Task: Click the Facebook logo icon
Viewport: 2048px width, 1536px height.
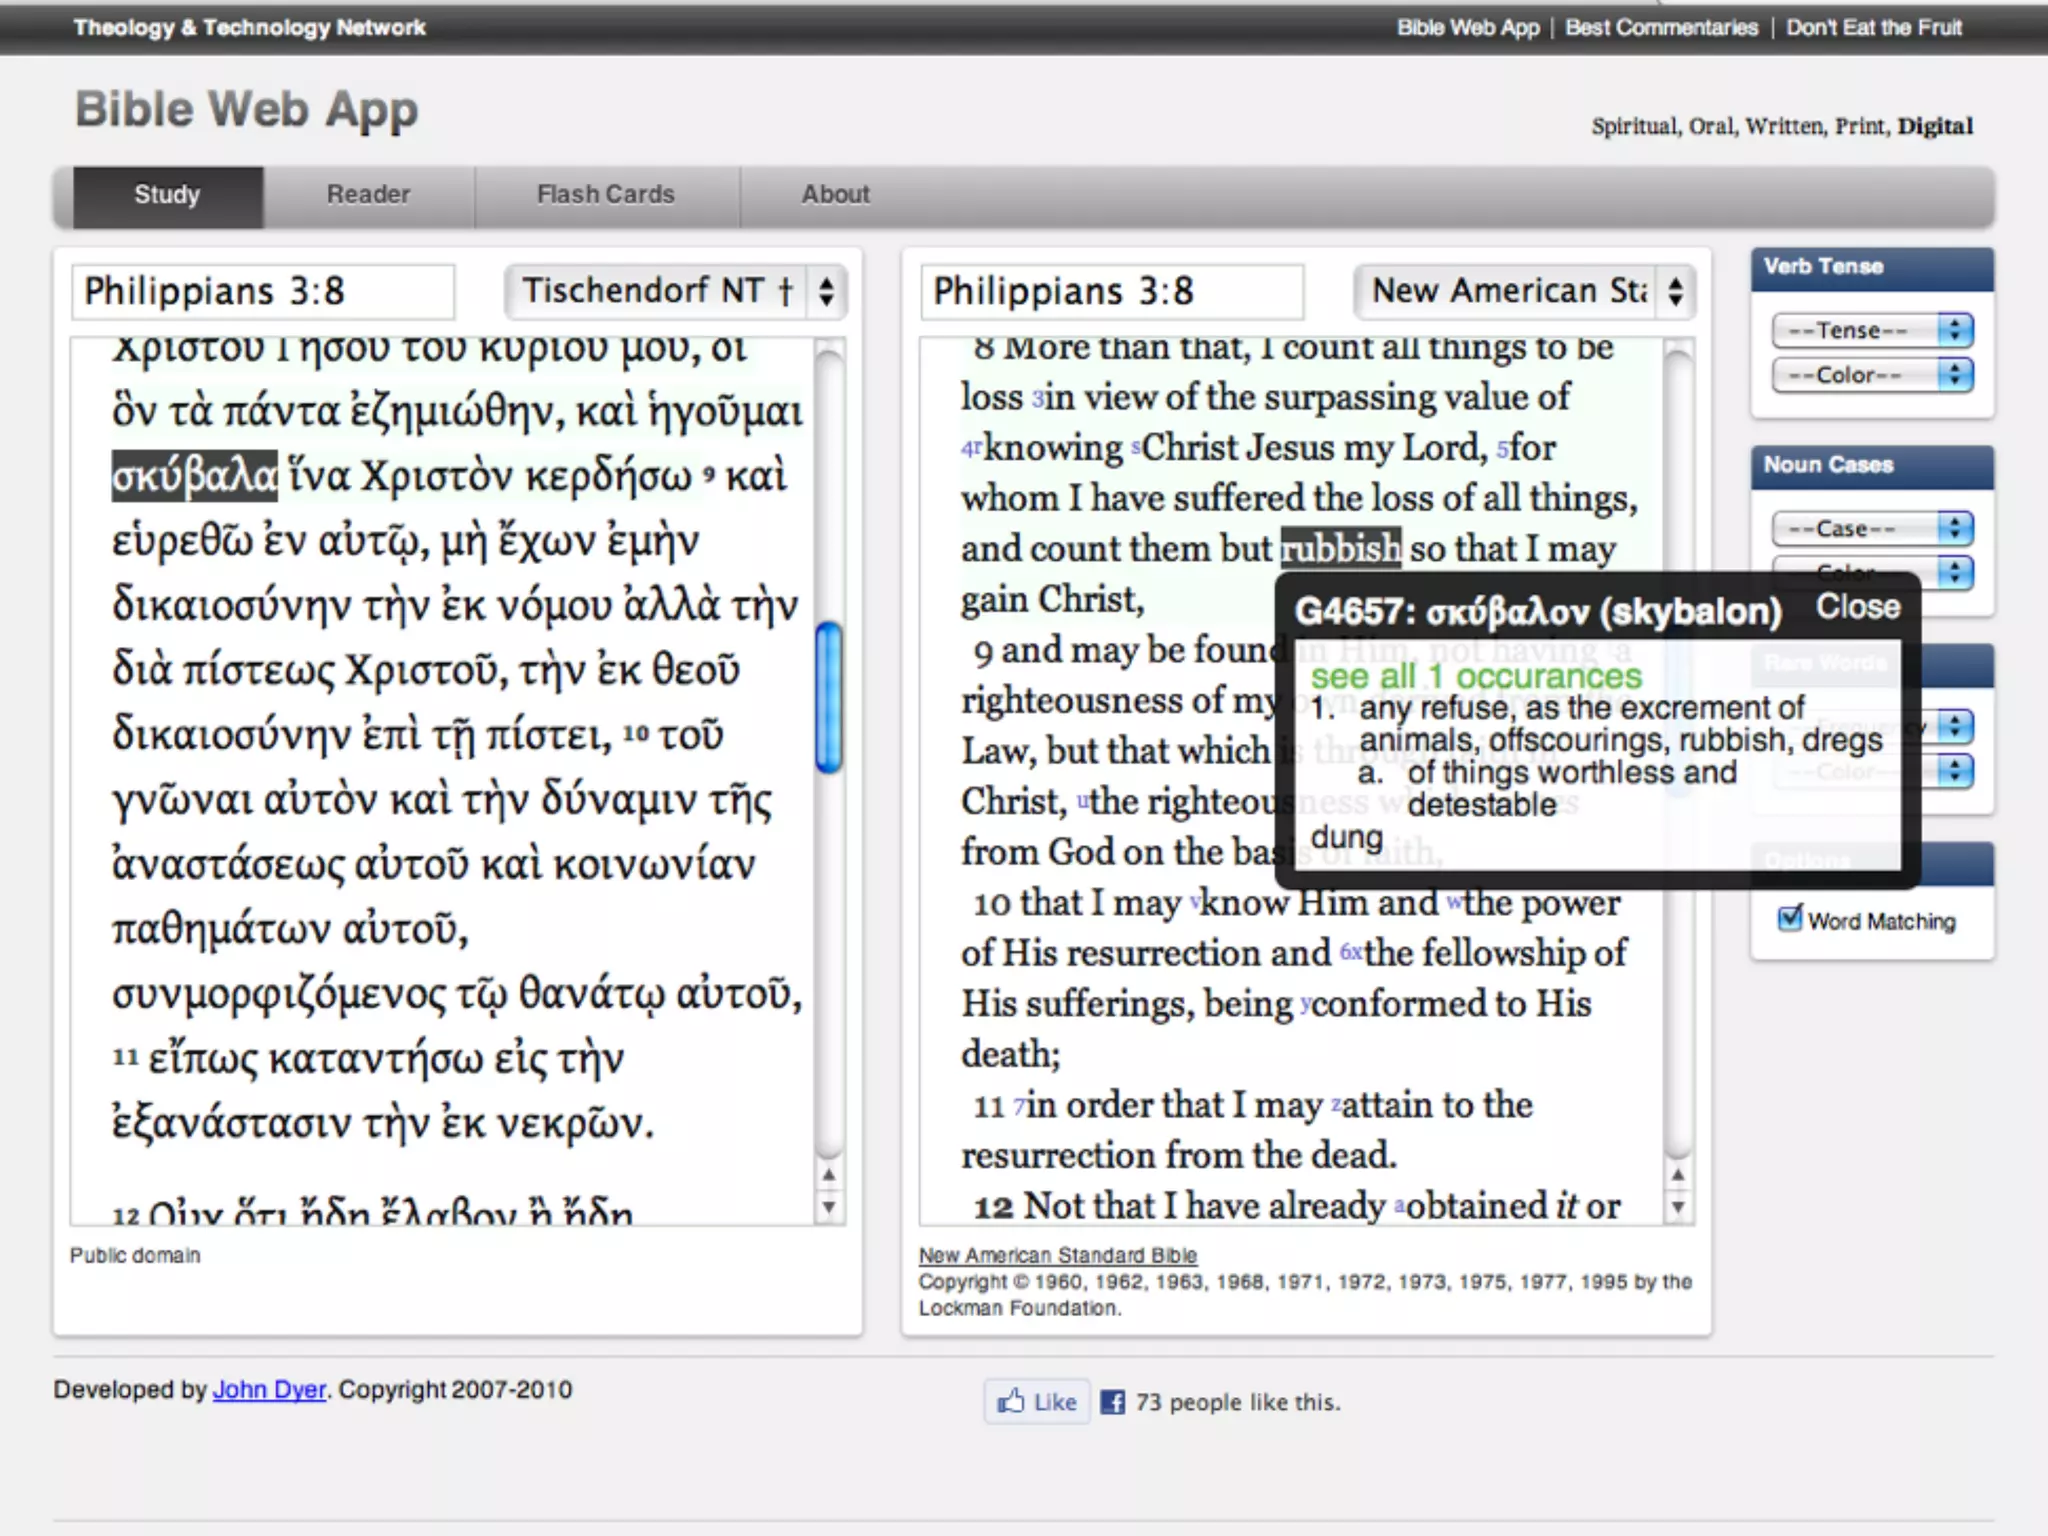Action: click(1112, 1402)
